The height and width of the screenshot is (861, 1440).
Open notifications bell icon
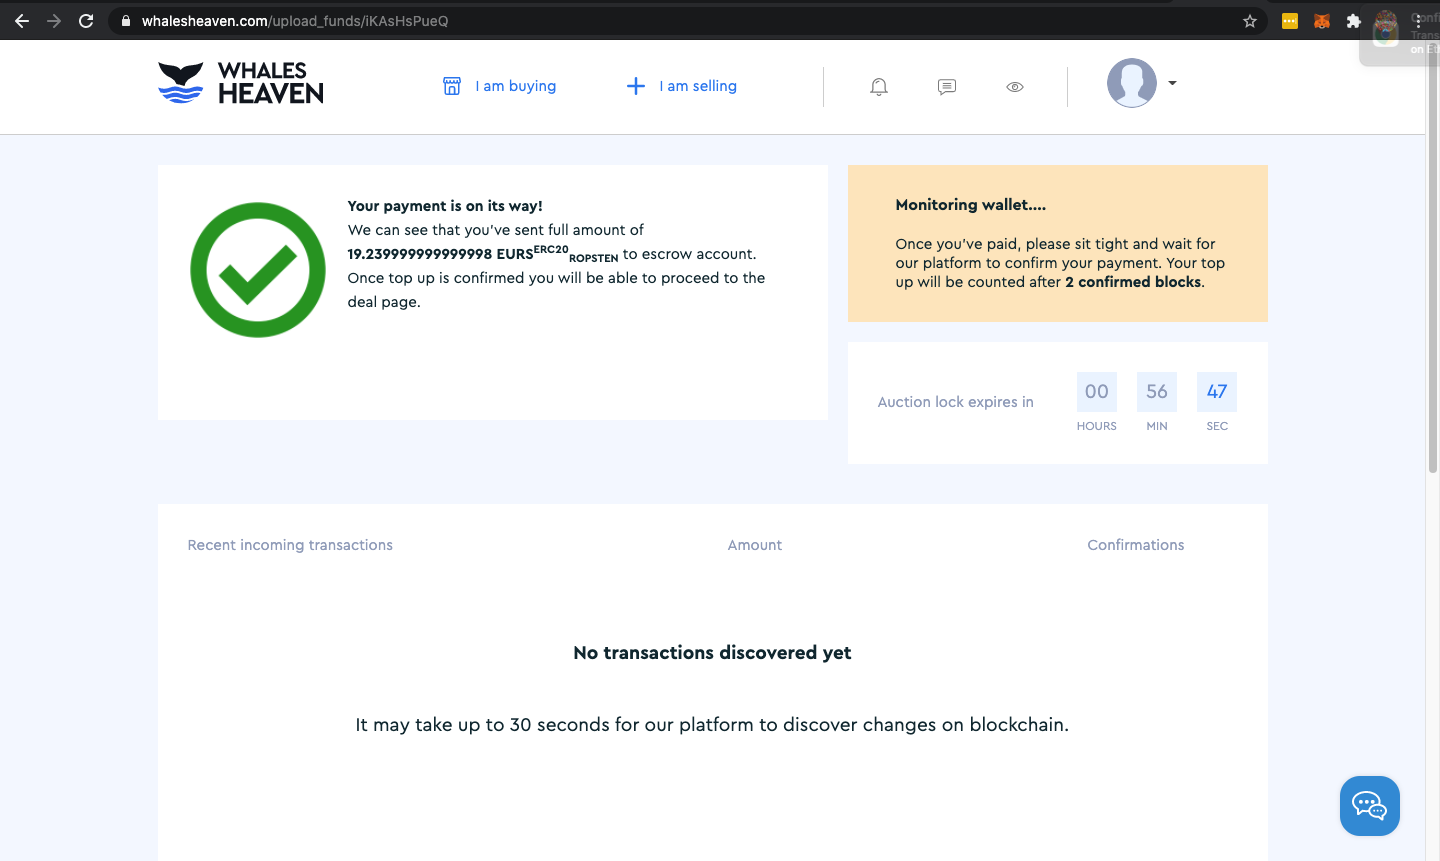879,87
